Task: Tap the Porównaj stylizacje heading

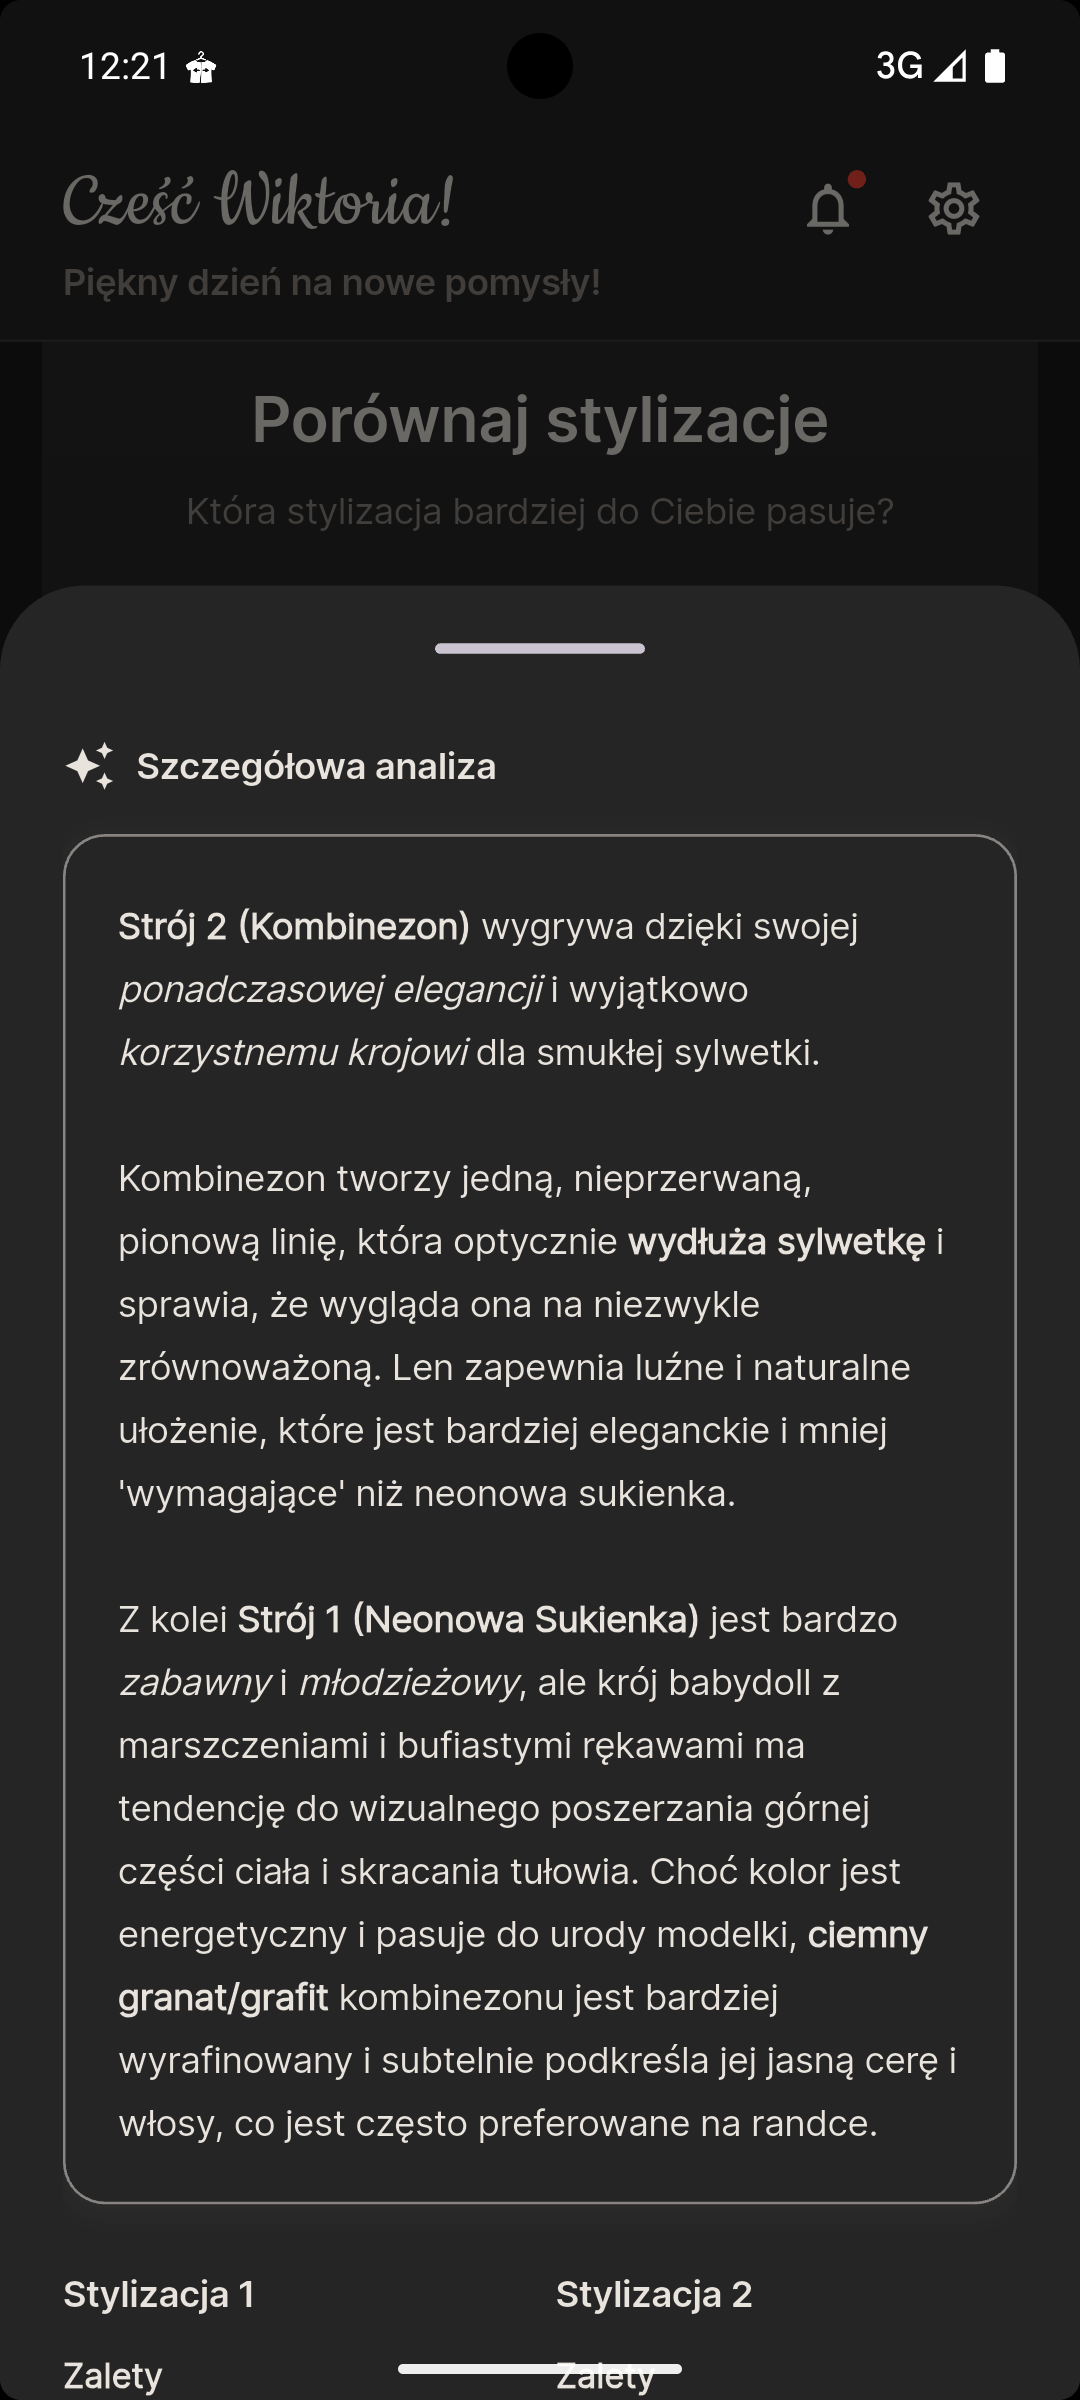Action: point(540,421)
